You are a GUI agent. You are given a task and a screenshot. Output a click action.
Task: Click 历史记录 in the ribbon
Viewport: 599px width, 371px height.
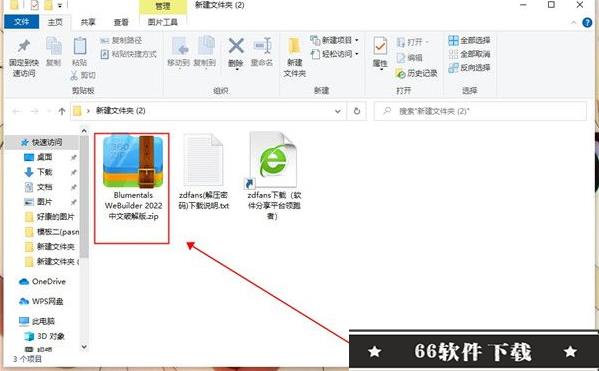click(416, 73)
